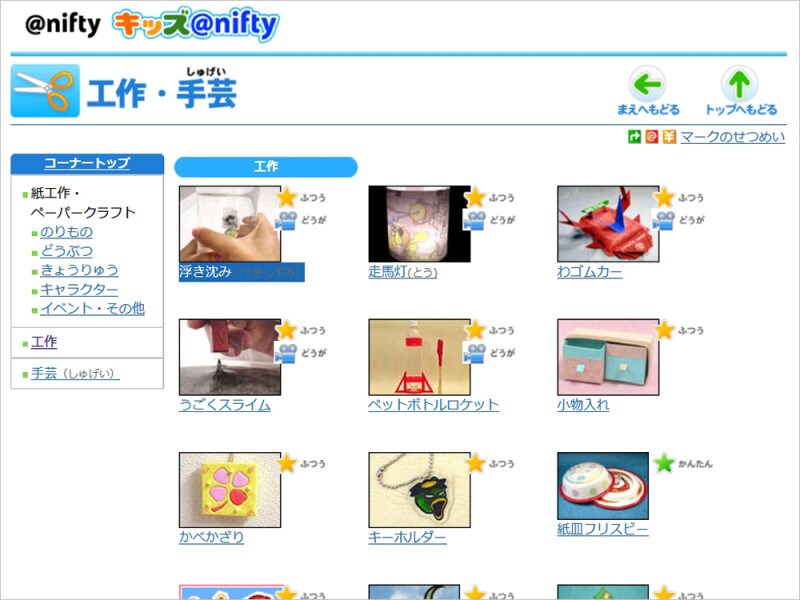Open the コーナートップ sidebar header
The image size is (800, 600).
click(x=87, y=163)
